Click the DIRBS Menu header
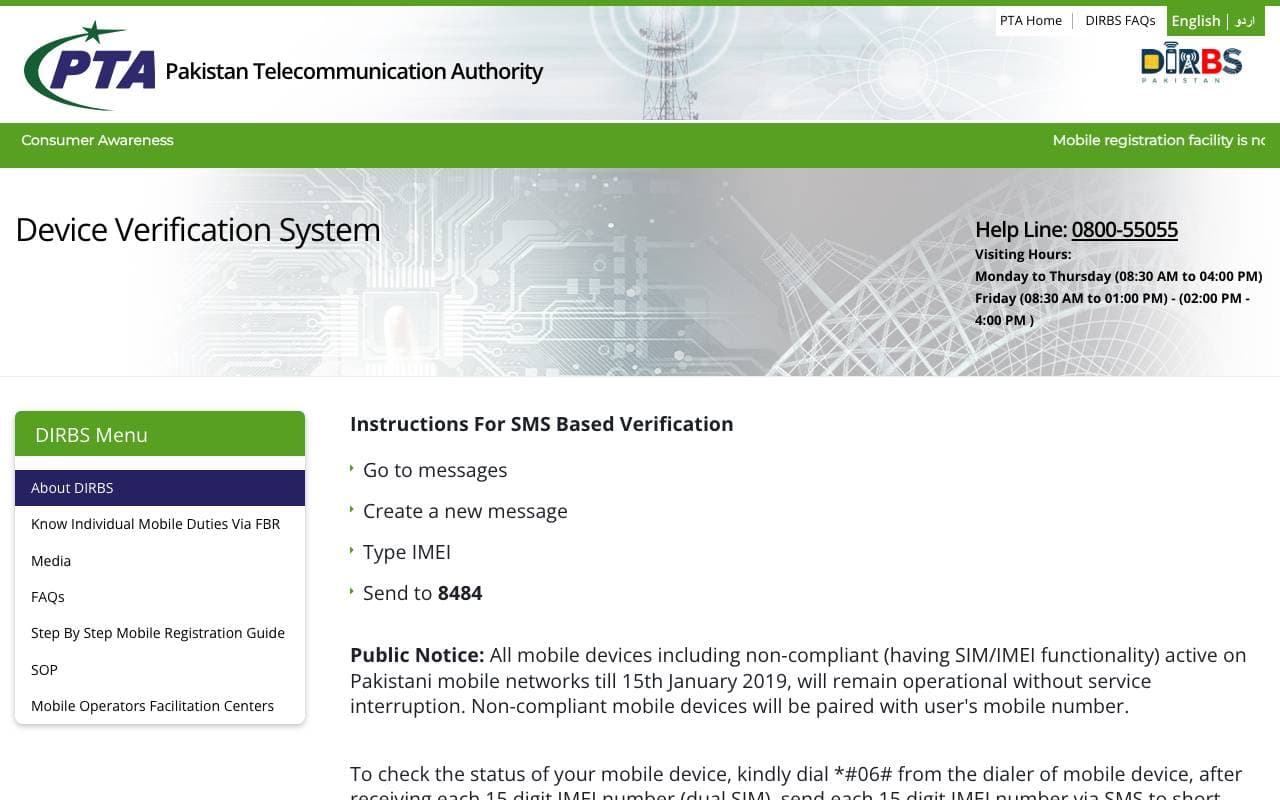 [x=160, y=434]
